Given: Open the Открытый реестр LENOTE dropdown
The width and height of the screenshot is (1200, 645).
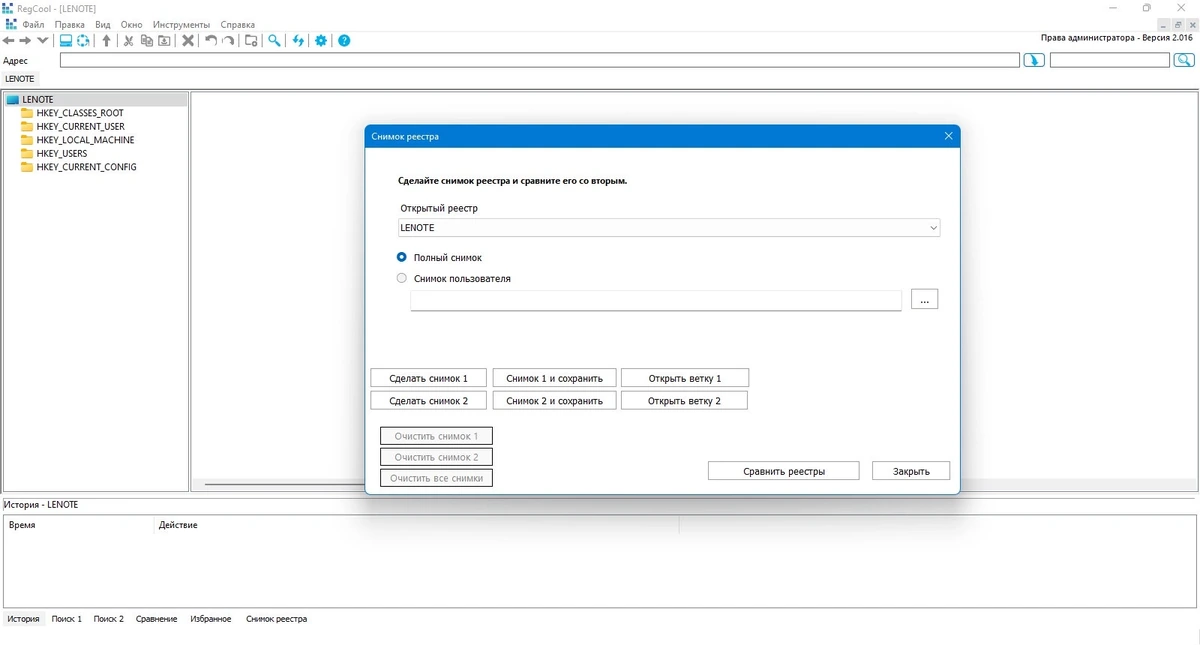Looking at the screenshot, I should coord(668,228).
